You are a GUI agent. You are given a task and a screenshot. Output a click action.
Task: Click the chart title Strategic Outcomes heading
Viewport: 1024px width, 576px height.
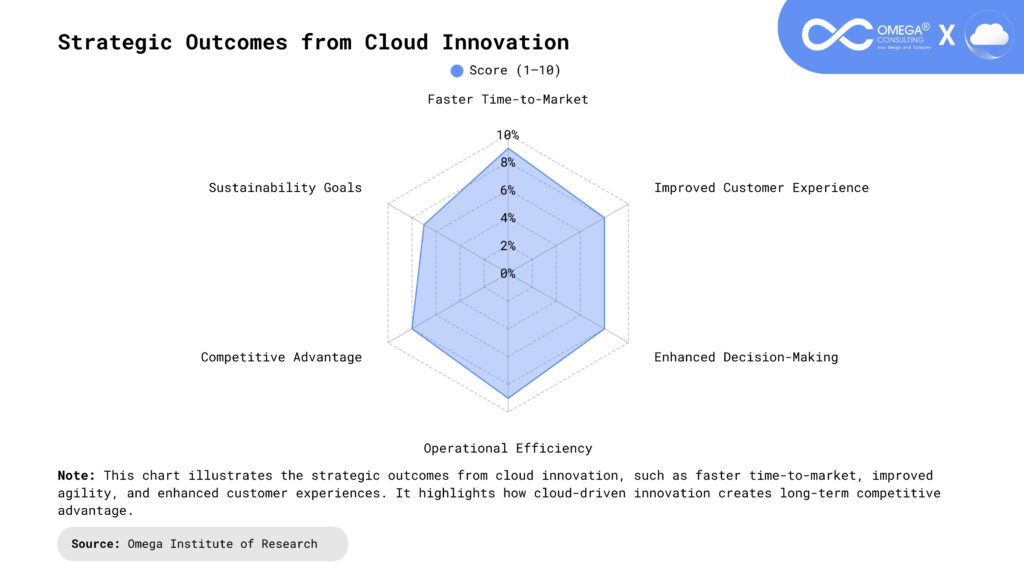(x=313, y=42)
